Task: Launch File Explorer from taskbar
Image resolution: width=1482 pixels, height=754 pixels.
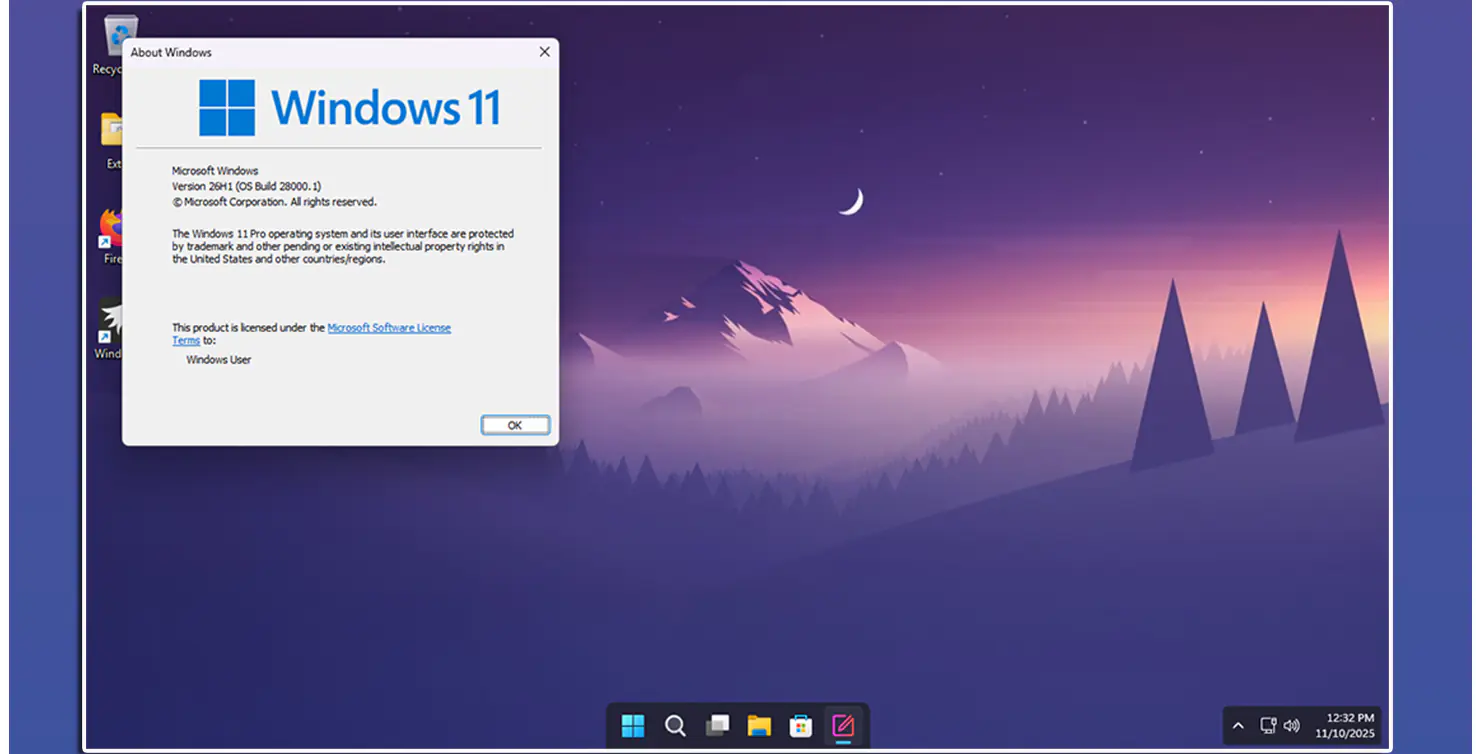Action: 759,725
